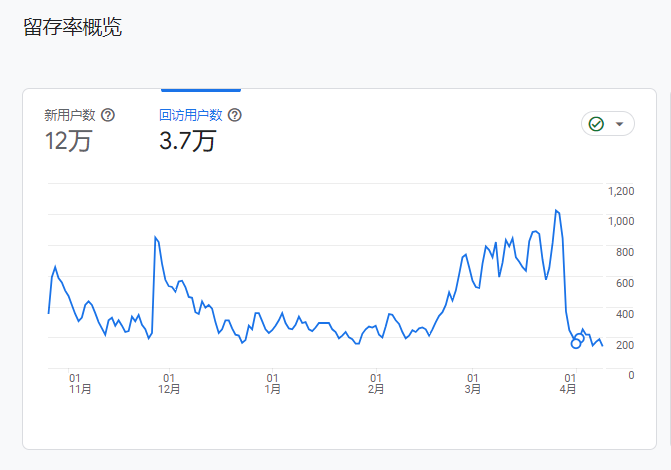Click the 01 3月 axis label
The height and width of the screenshot is (470, 671).
472,384
